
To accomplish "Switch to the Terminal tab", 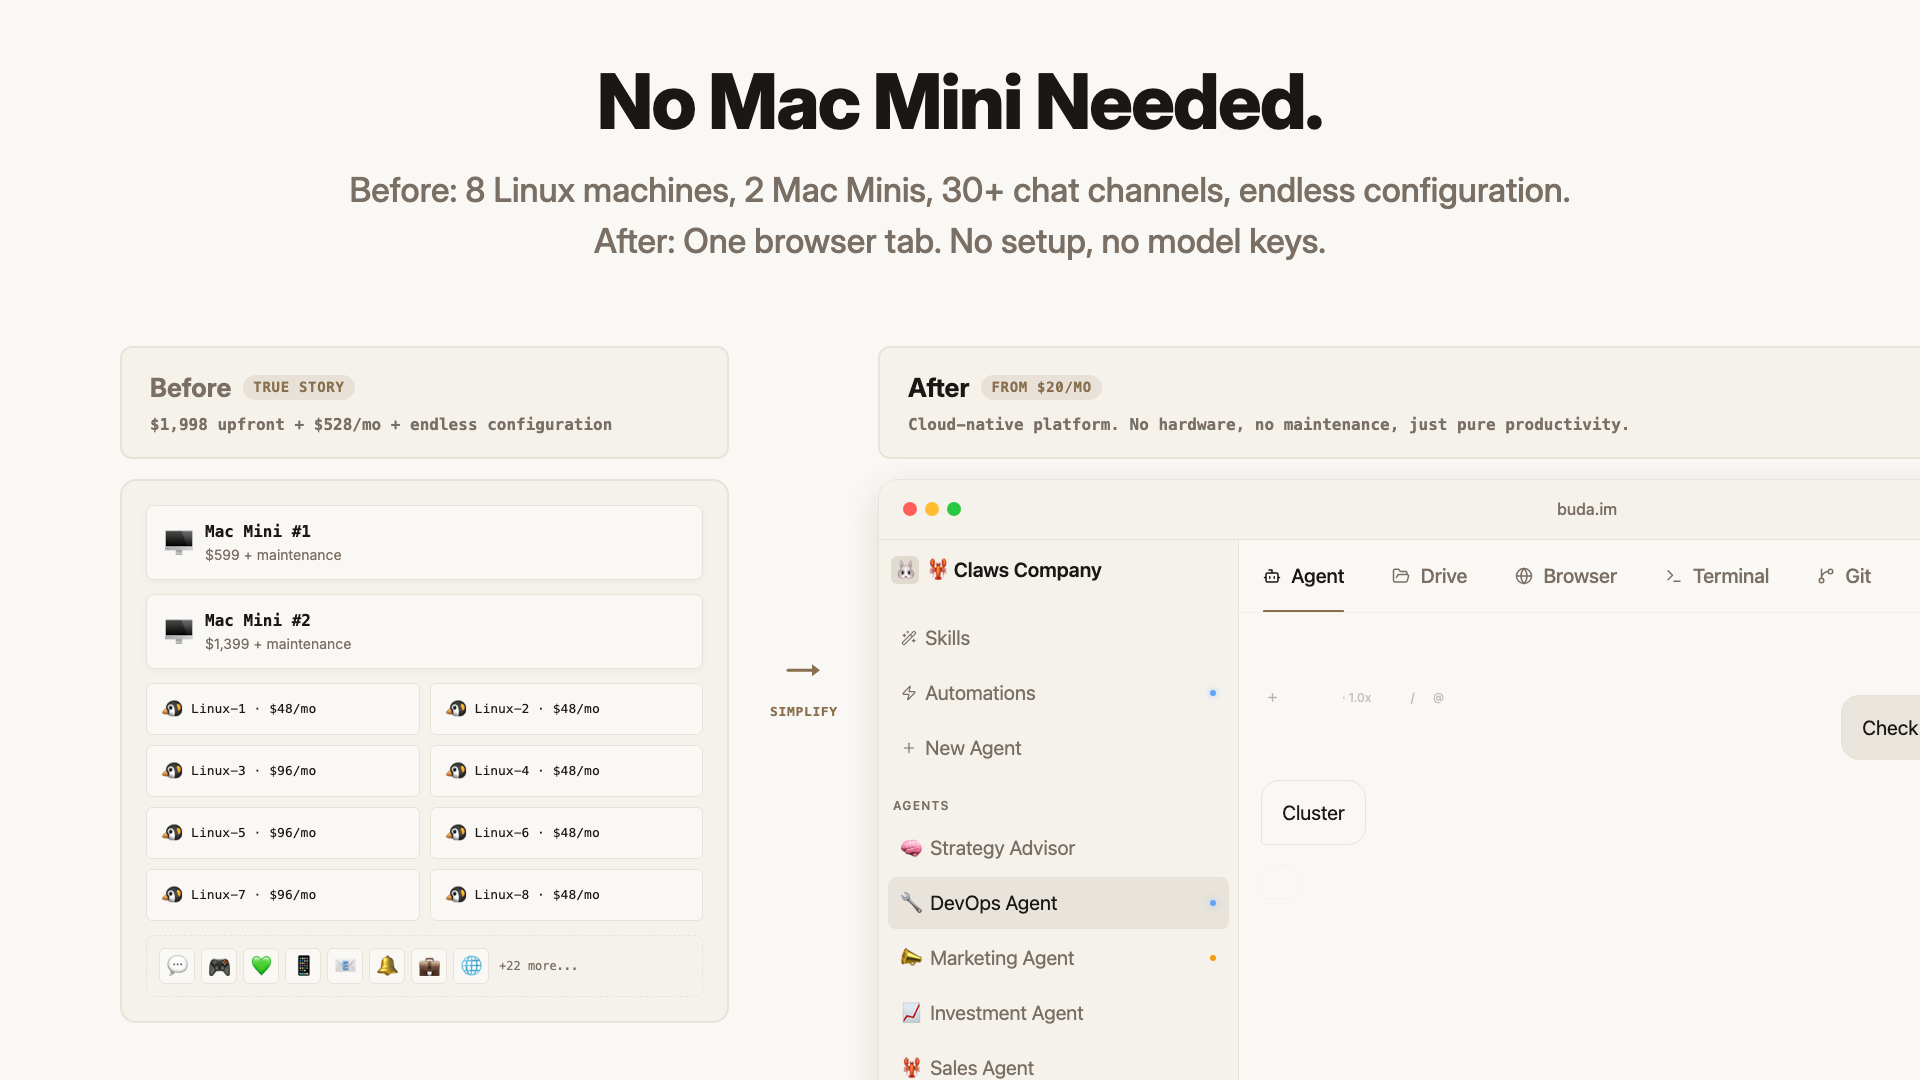I will 1717,576.
